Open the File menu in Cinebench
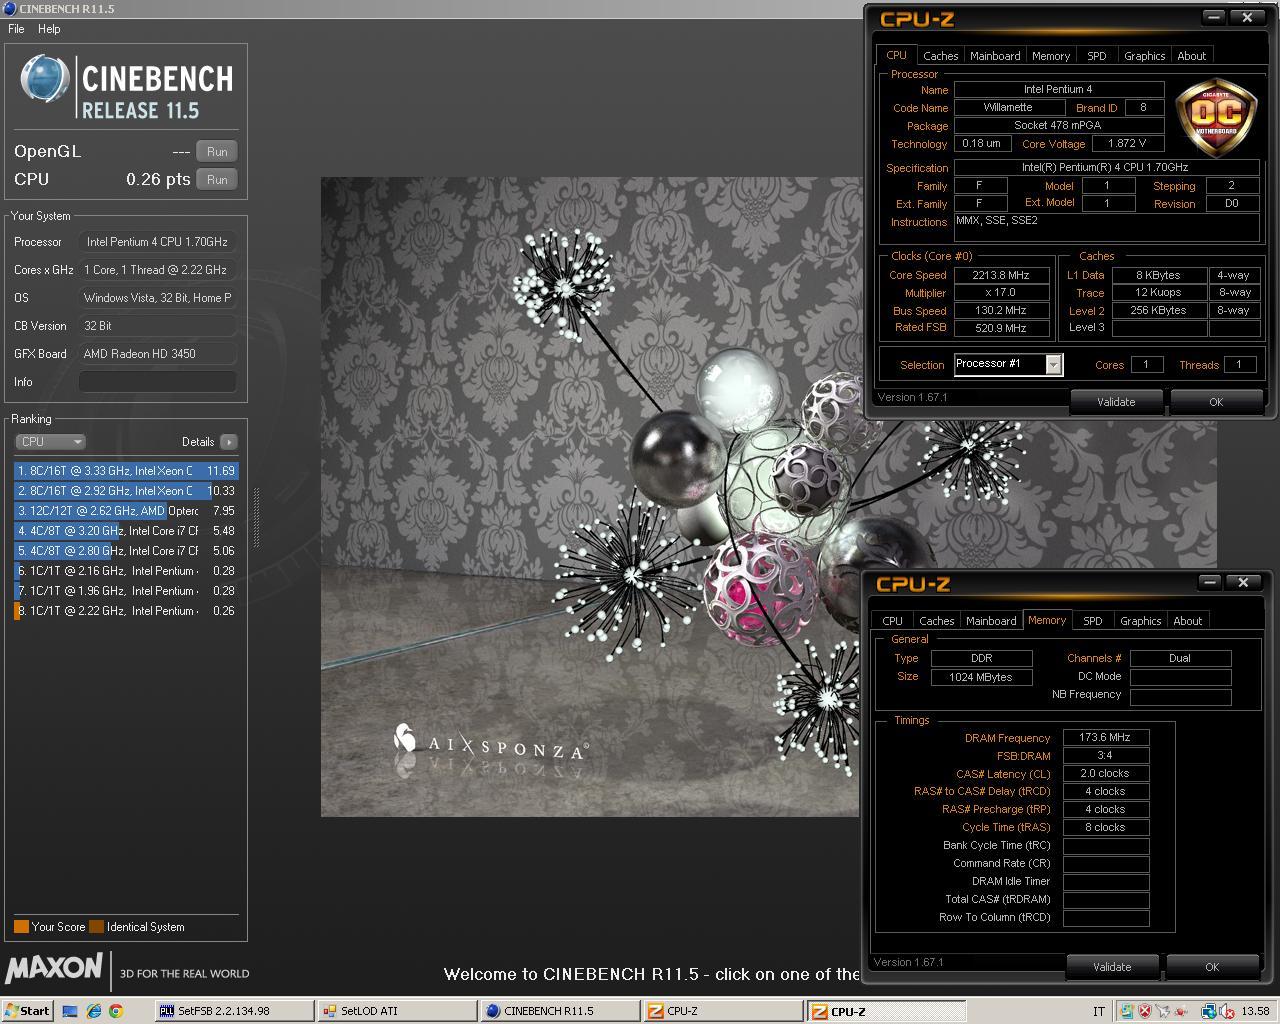 coord(16,29)
